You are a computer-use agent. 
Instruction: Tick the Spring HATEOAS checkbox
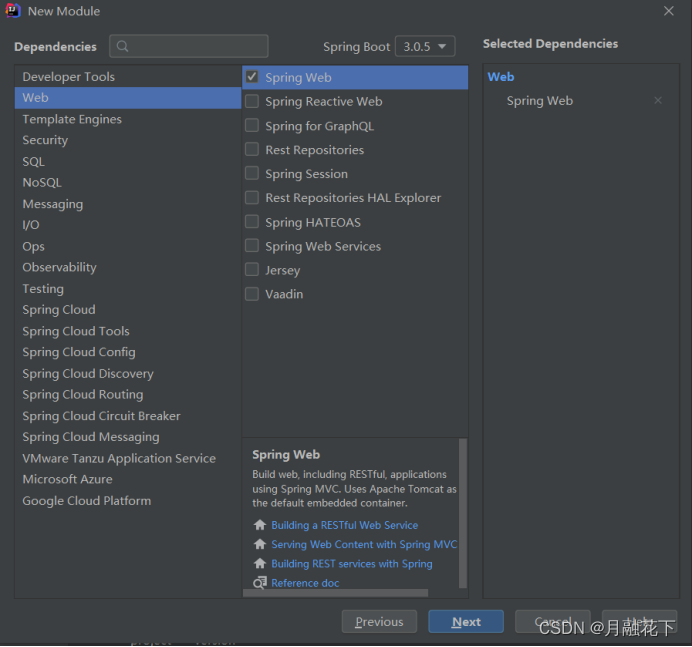tap(252, 222)
